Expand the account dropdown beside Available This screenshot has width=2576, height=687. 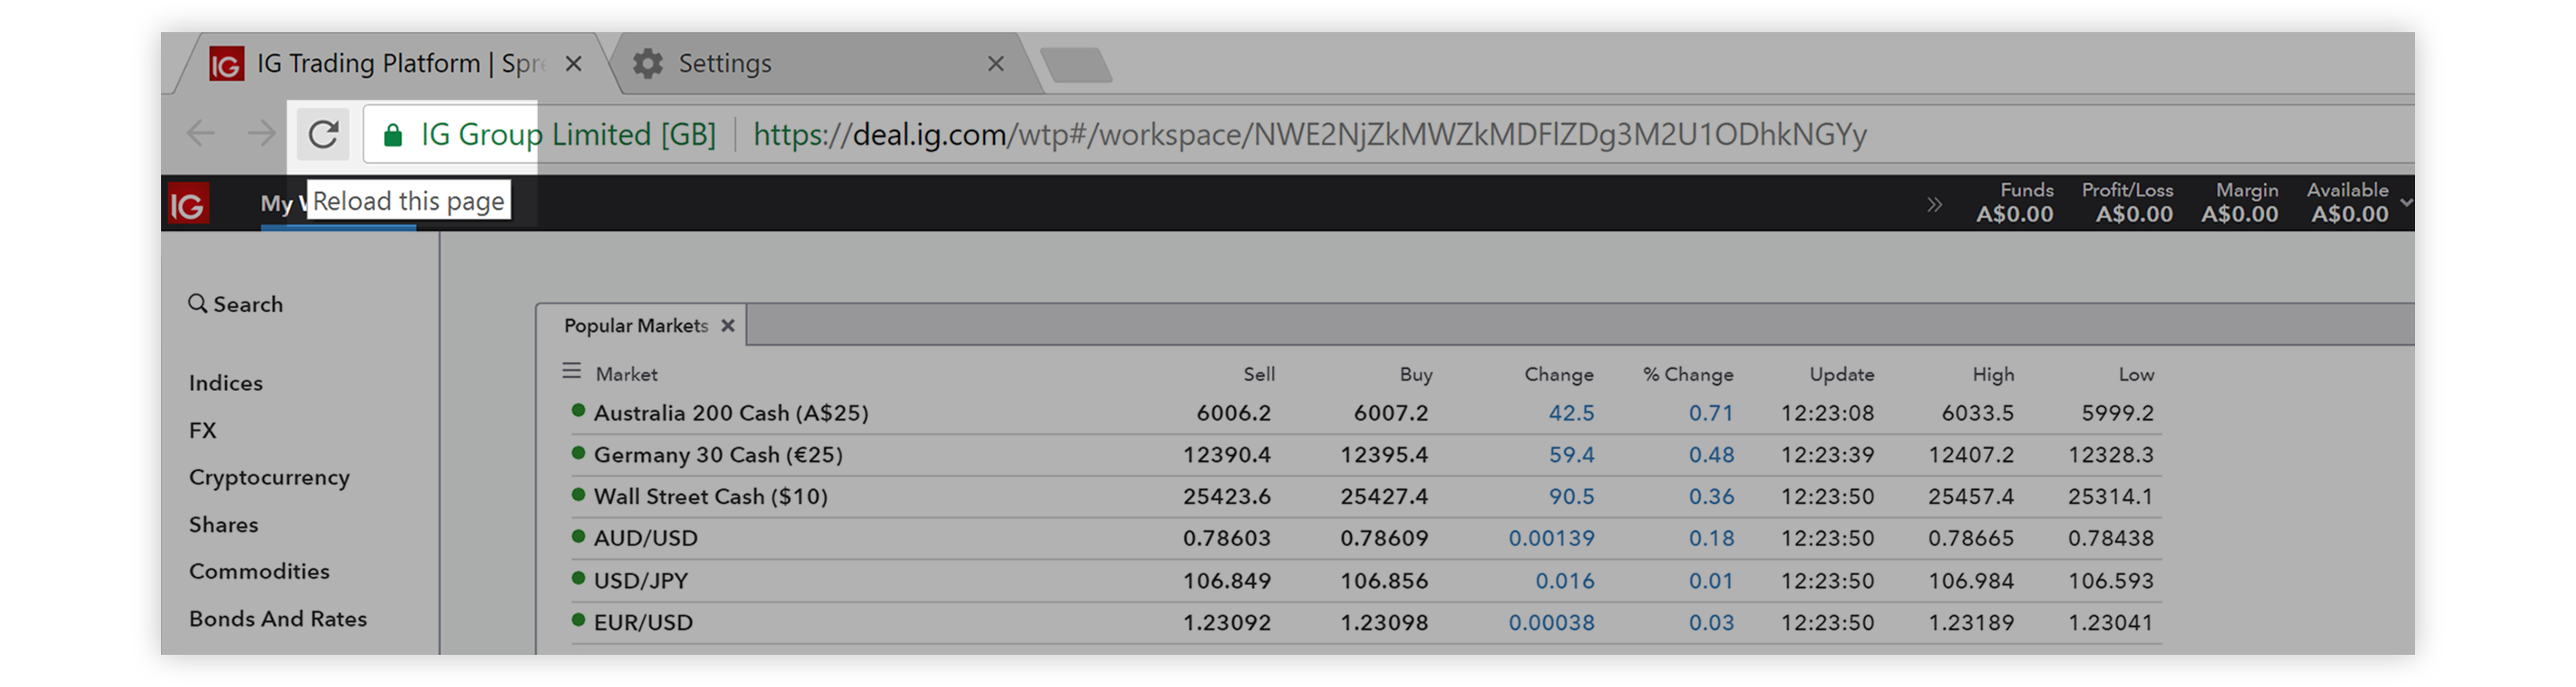click(x=2405, y=202)
